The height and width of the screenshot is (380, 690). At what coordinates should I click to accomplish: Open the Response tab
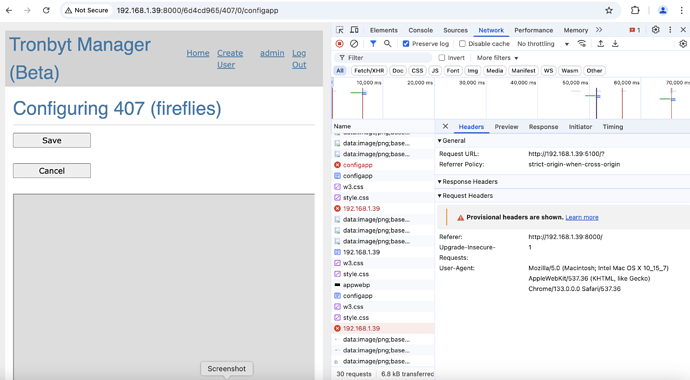coord(543,127)
